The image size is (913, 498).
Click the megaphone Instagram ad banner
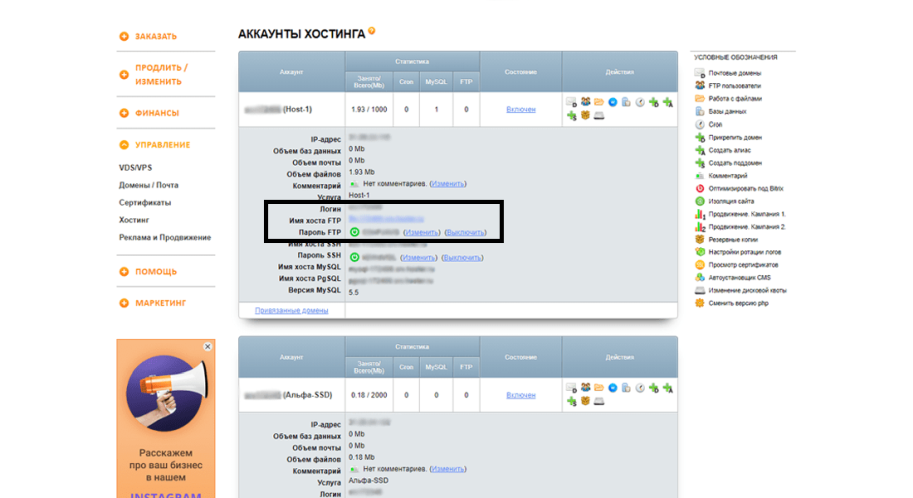click(166, 418)
